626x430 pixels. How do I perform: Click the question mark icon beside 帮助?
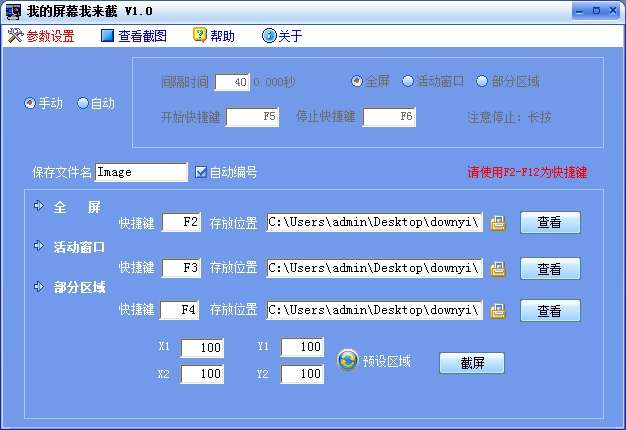200,35
